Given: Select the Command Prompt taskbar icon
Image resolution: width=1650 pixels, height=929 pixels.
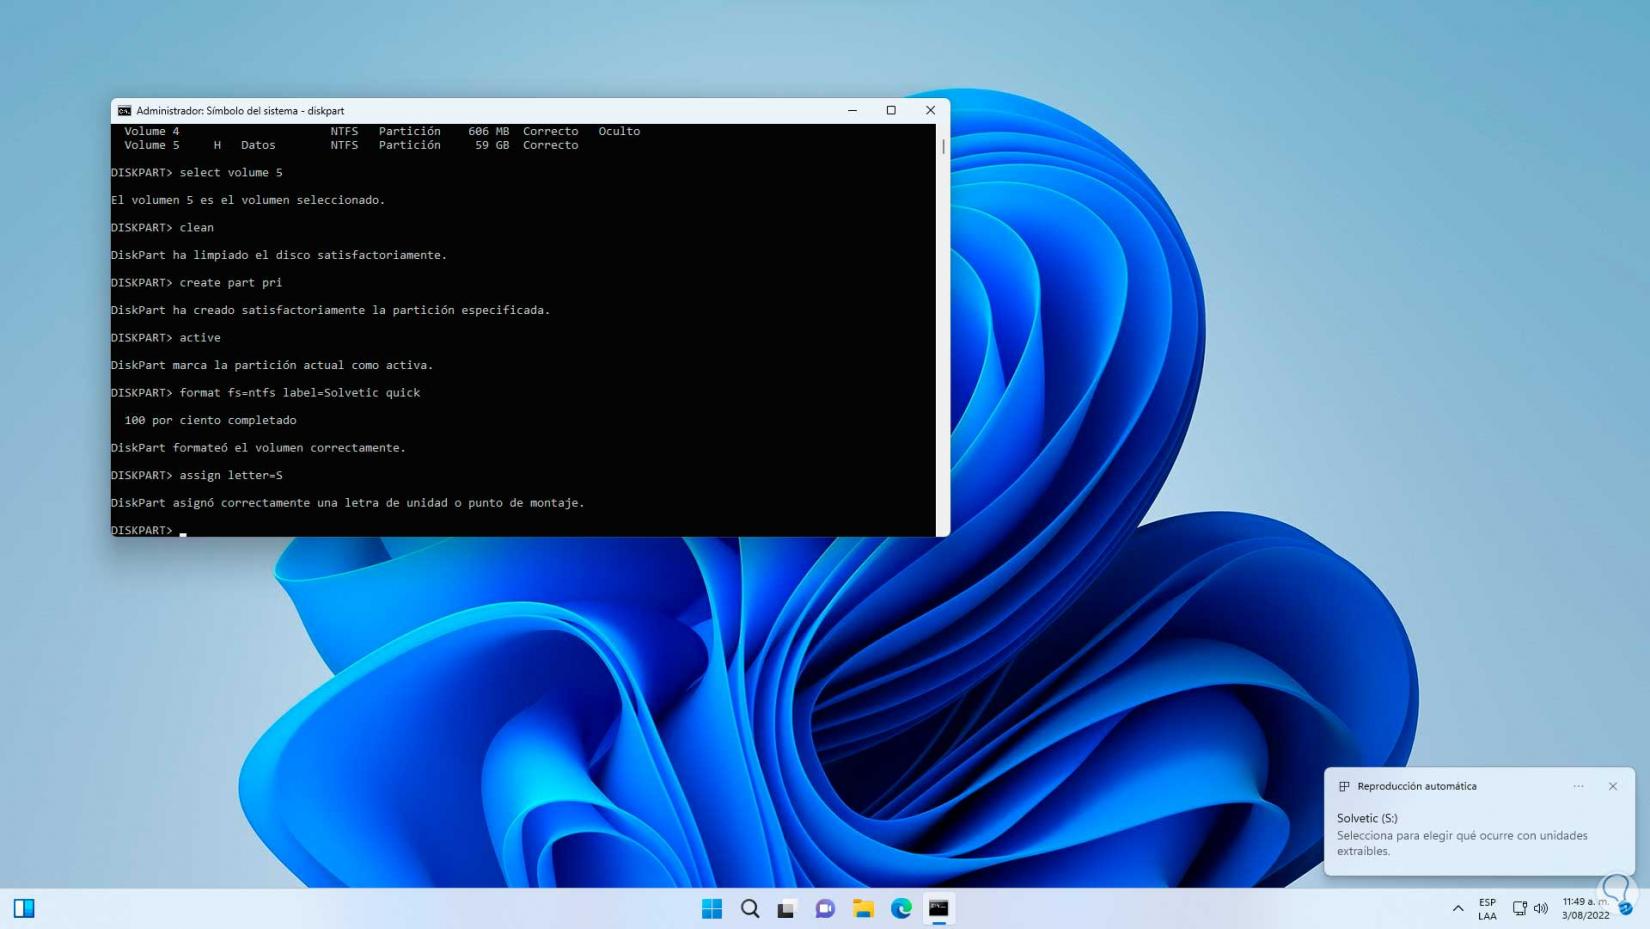Looking at the screenshot, I should click(x=938, y=908).
